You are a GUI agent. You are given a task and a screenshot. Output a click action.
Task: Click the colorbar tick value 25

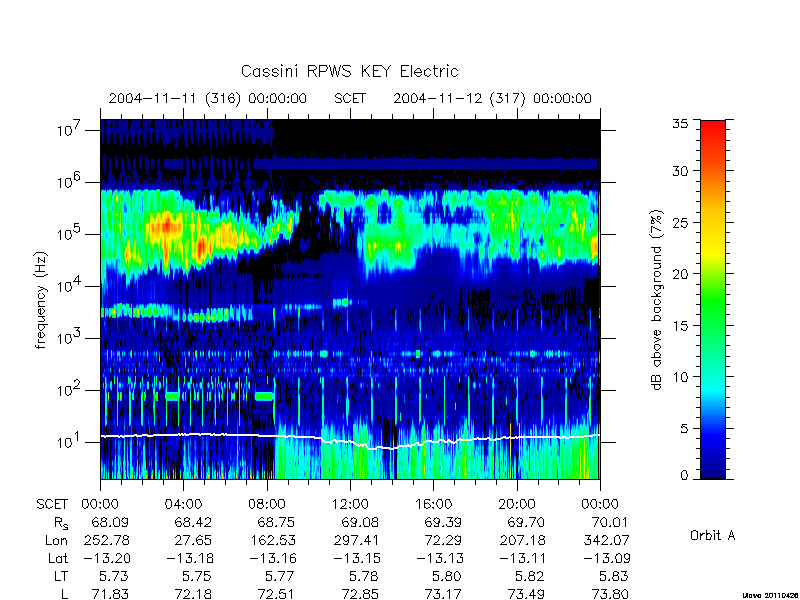point(680,222)
